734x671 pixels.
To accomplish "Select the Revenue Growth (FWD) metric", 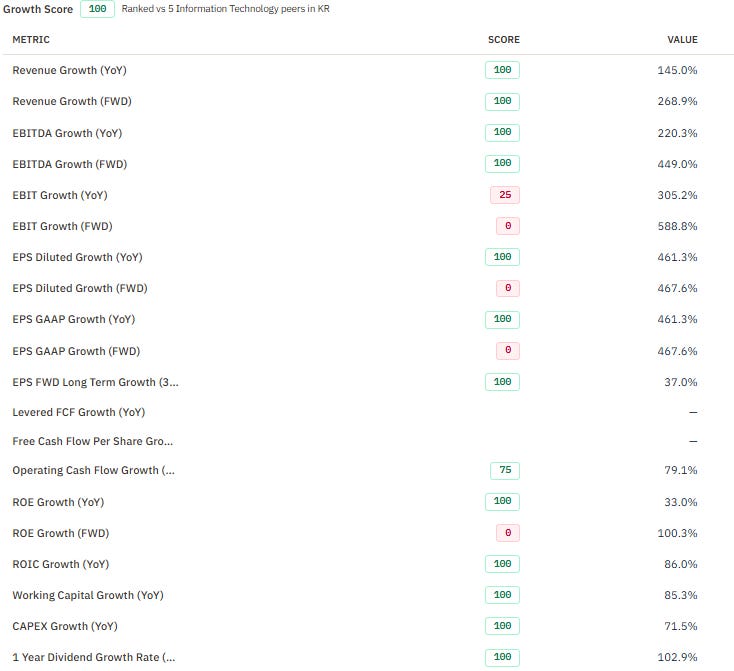I will tap(72, 101).
